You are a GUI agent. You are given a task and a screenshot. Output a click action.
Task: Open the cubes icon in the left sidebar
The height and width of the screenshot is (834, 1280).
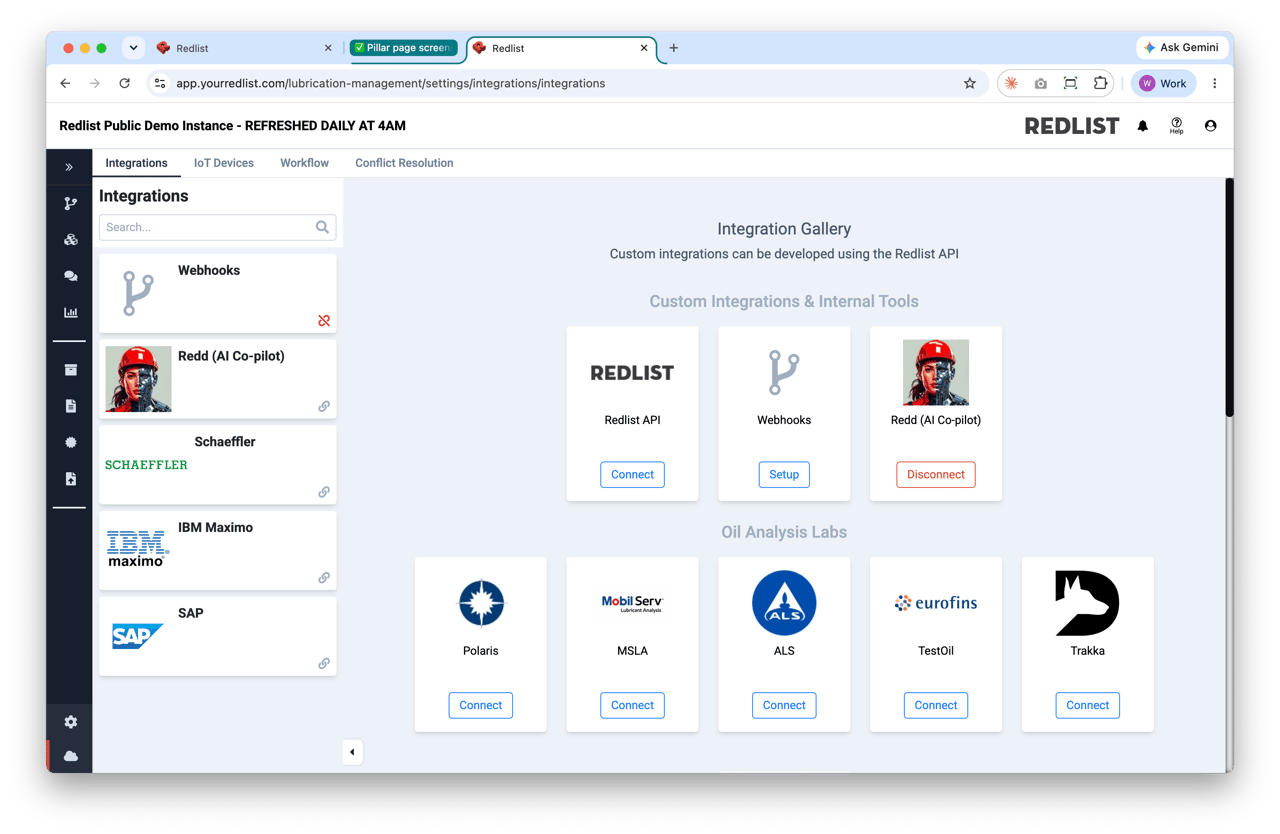point(70,240)
